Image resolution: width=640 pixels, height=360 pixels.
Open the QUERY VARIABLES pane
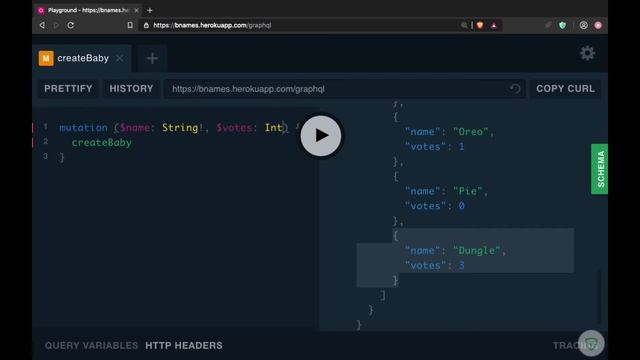pyautogui.click(x=91, y=345)
